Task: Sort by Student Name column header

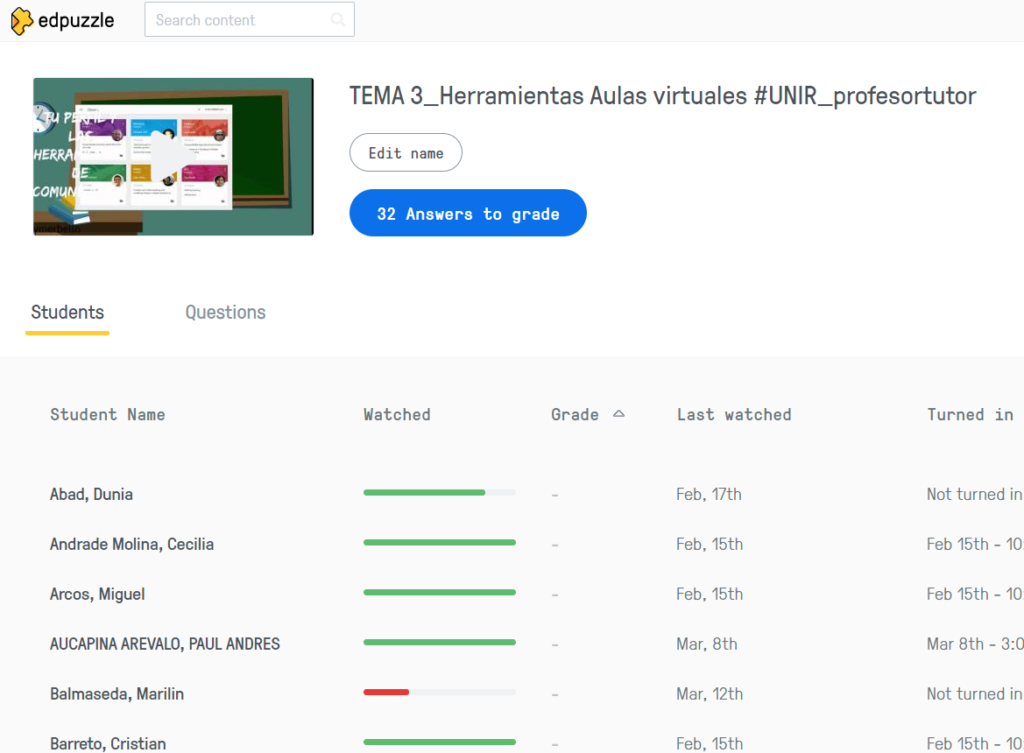Action: click(107, 414)
